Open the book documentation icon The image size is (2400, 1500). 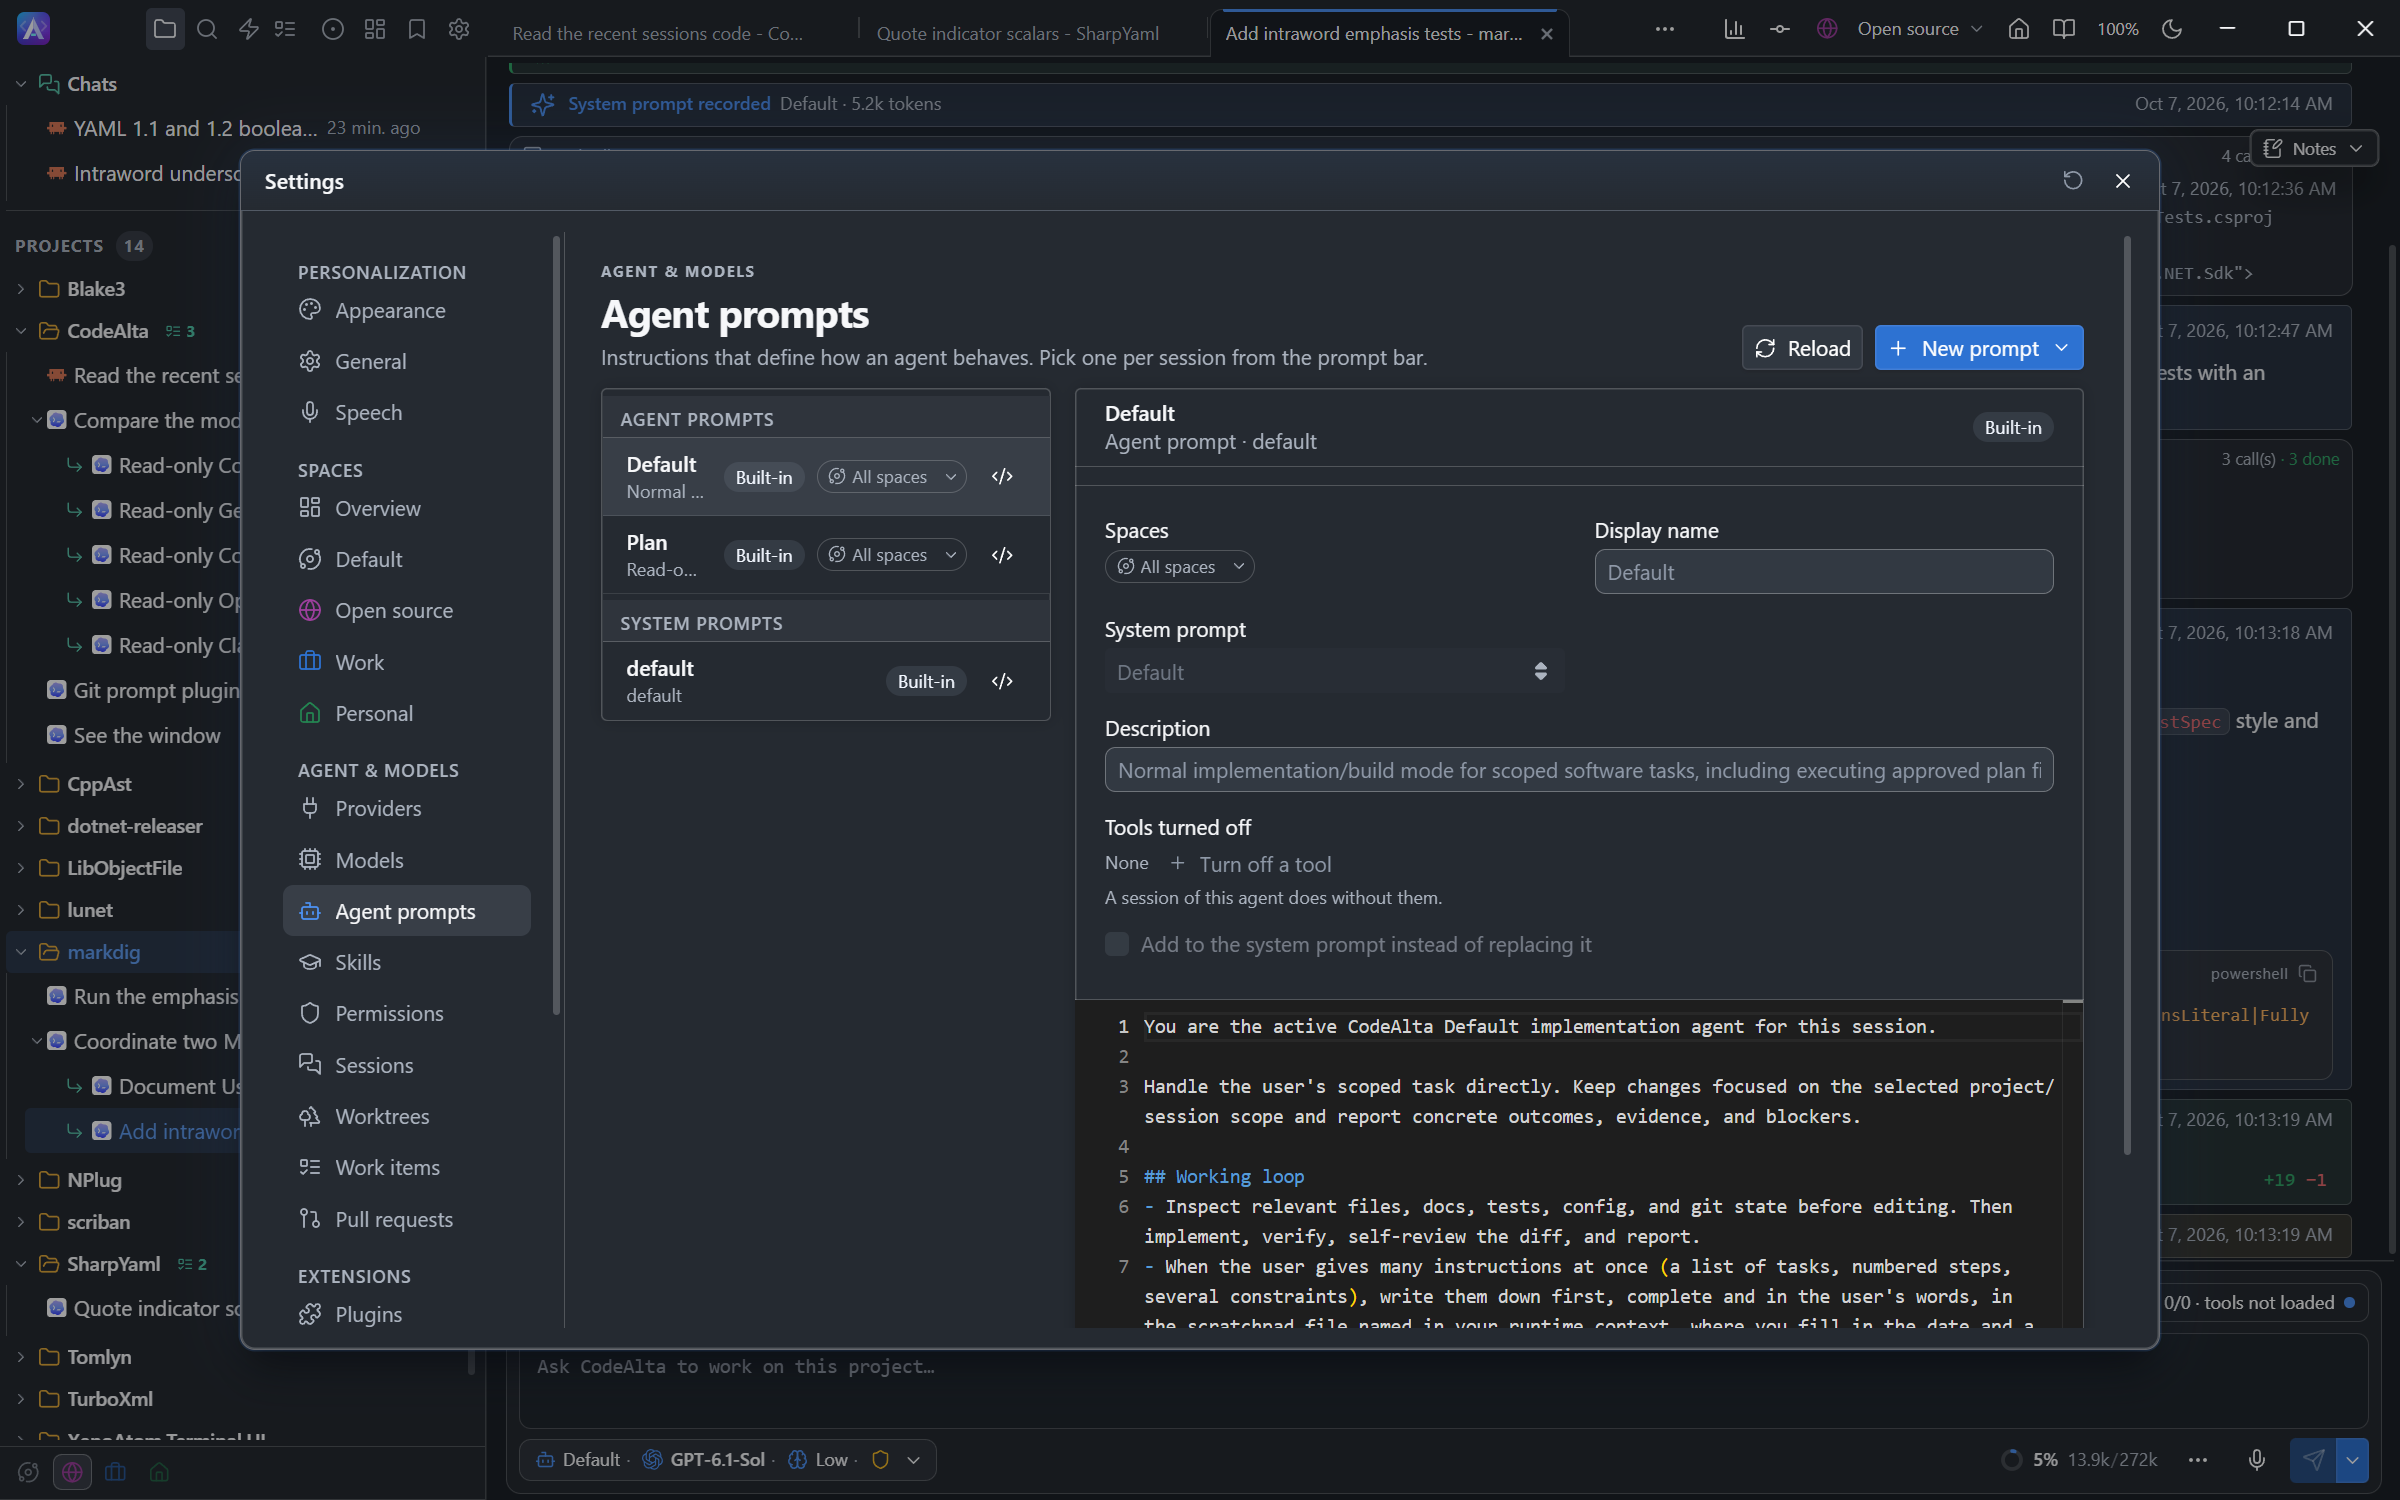pyautogui.click(x=2063, y=29)
